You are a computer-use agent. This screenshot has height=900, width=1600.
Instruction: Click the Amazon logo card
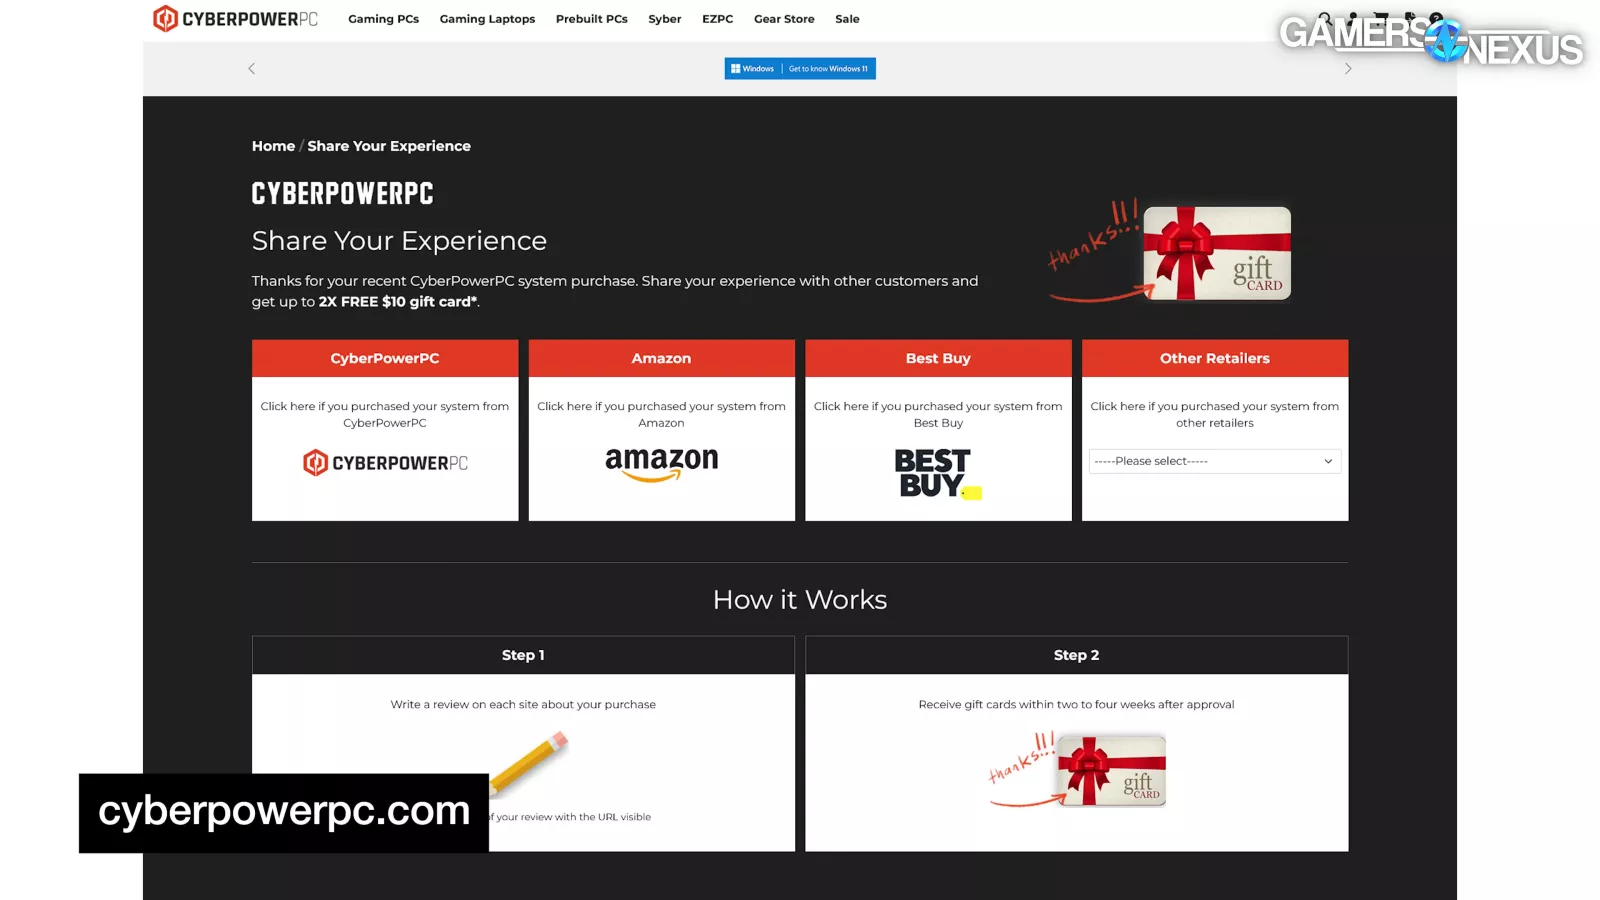point(661,463)
